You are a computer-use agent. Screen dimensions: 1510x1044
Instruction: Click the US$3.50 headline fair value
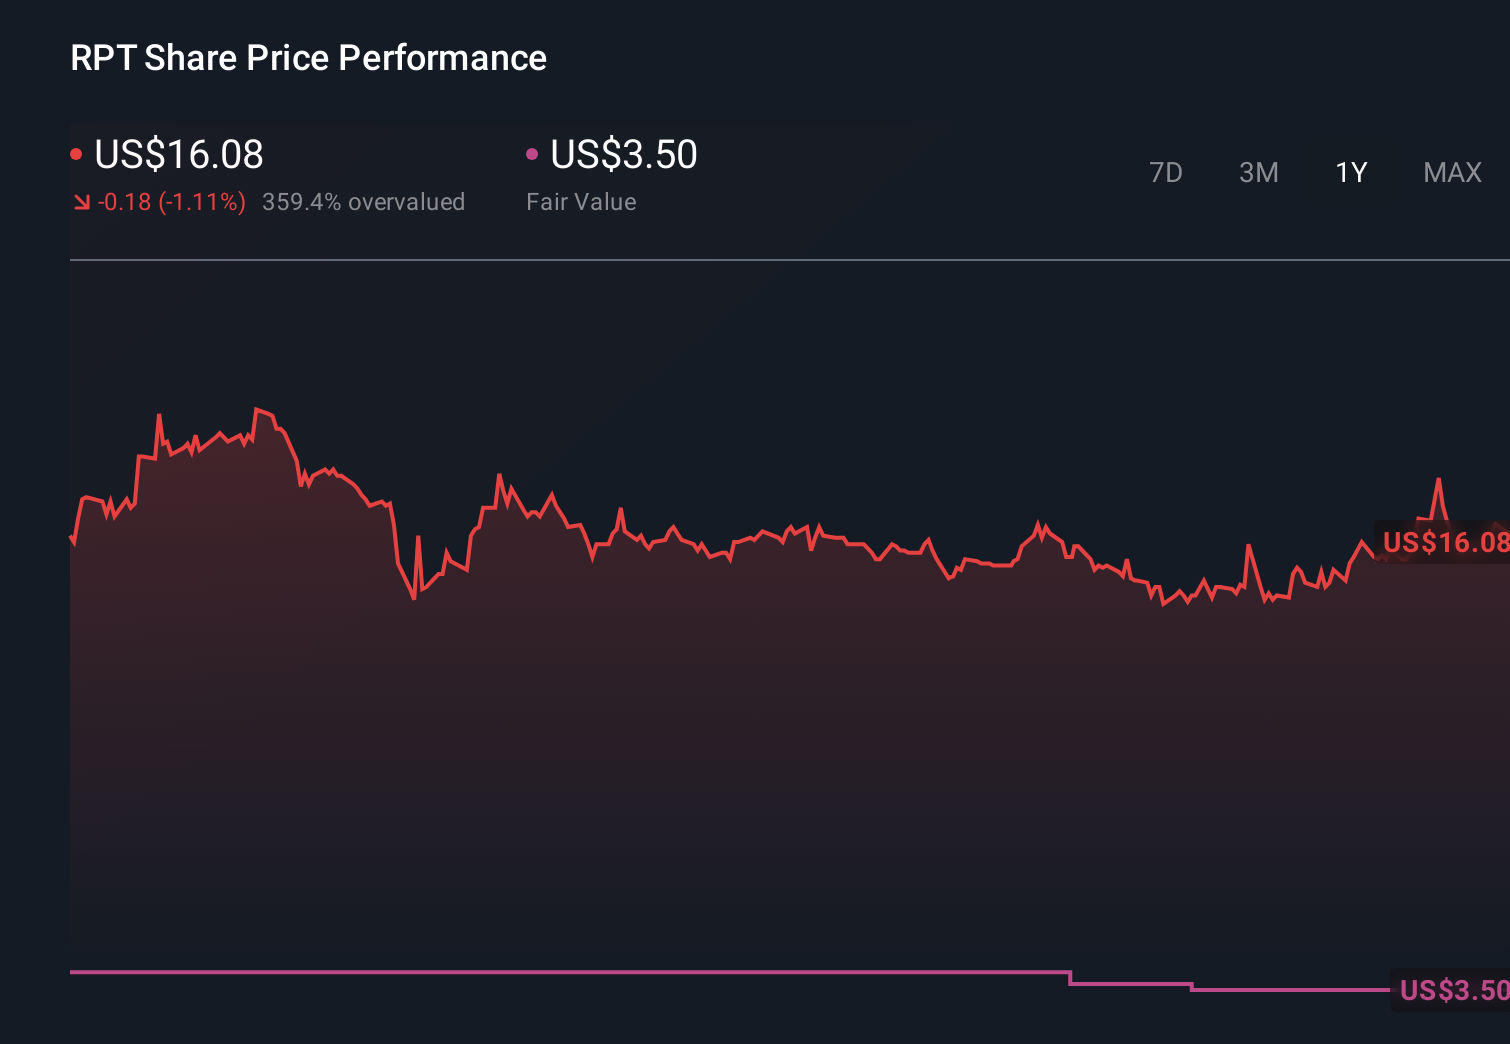pos(624,155)
